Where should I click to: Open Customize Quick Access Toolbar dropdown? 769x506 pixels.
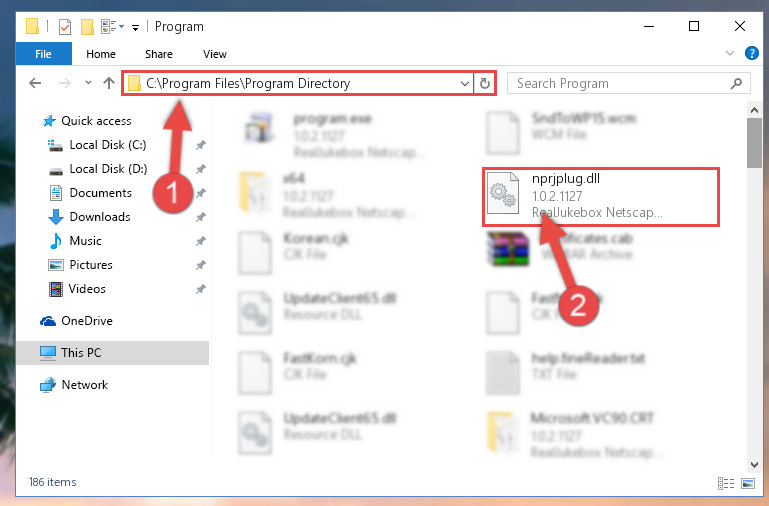point(135,27)
